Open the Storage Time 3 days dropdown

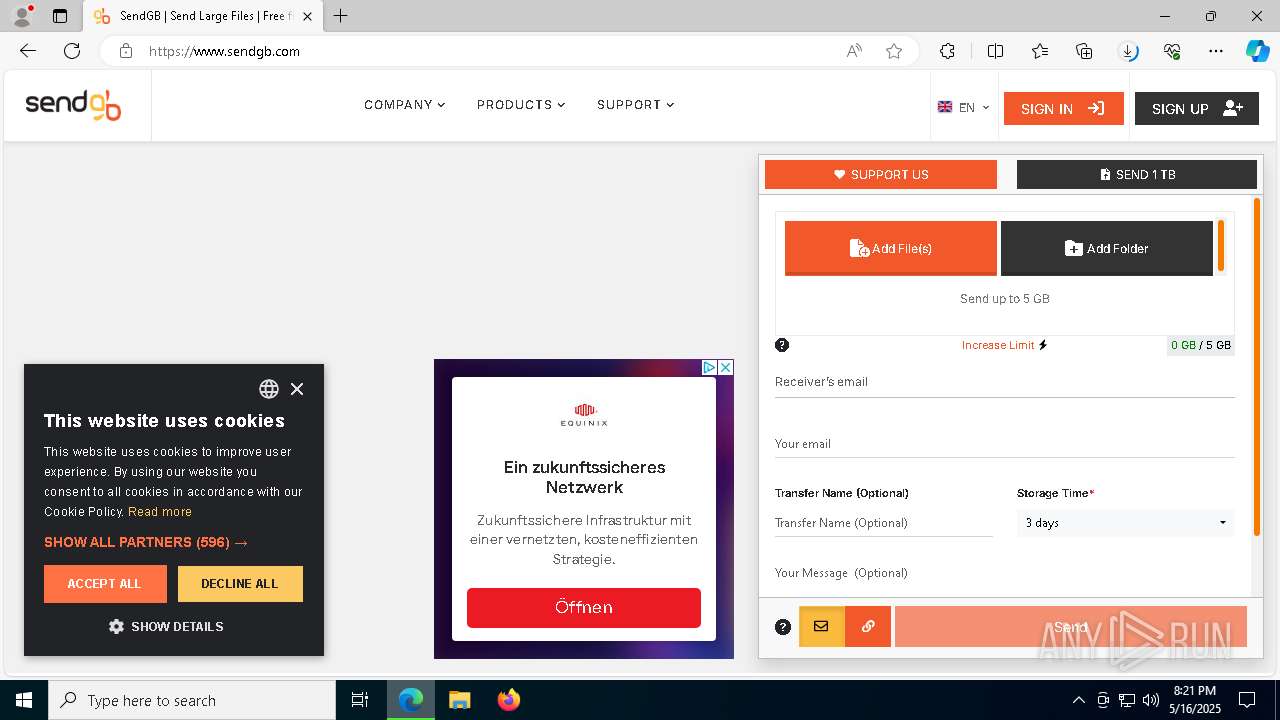click(1125, 523)
